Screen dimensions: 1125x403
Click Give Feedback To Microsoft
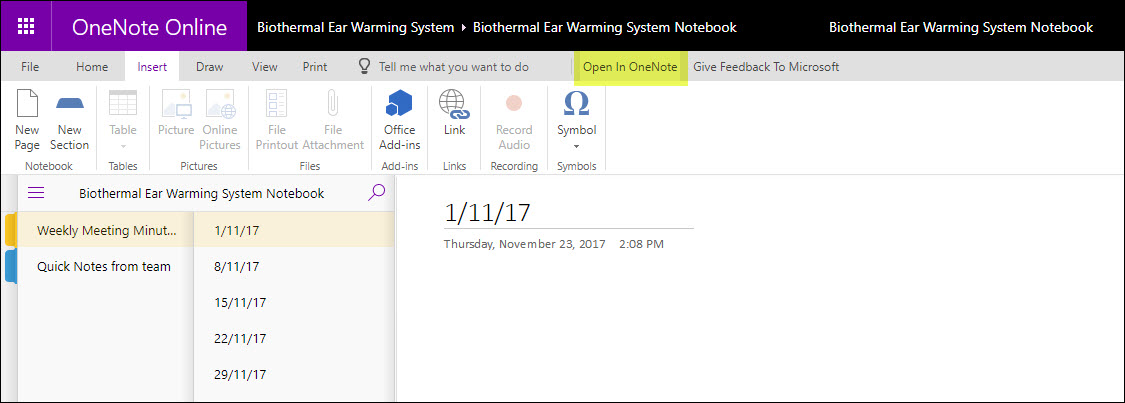click(x=766, y=67)
